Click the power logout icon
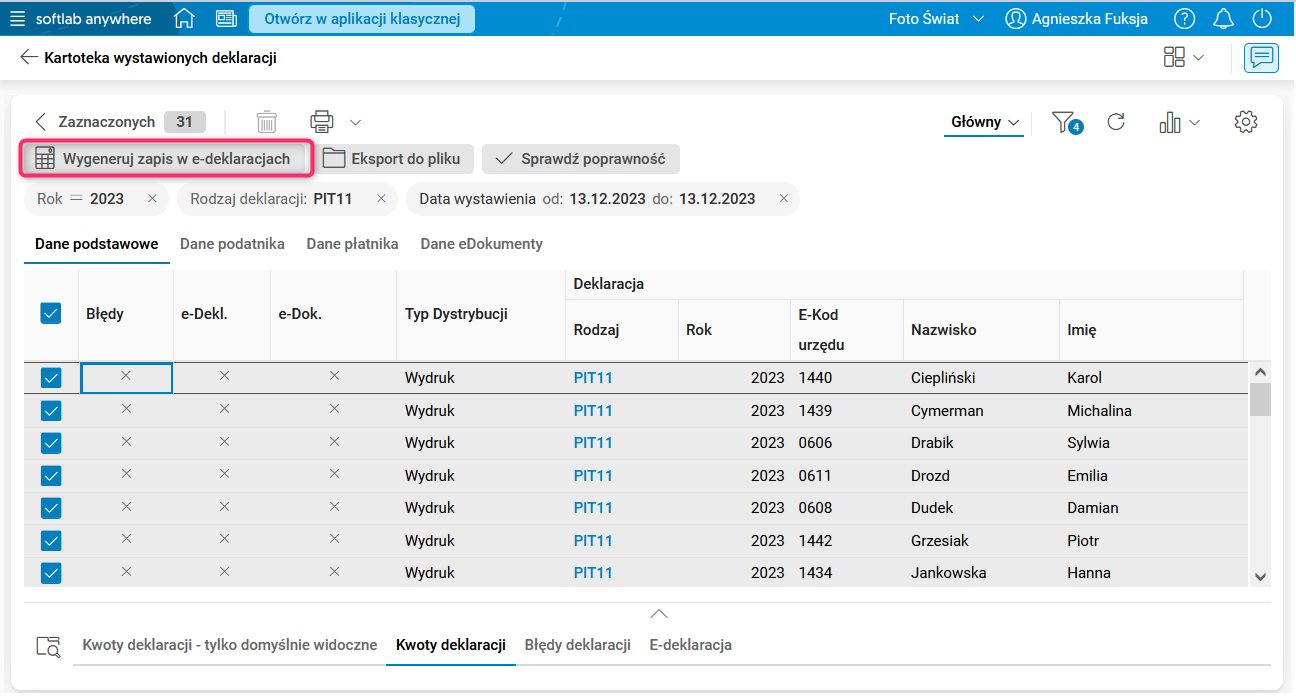 [x=1262, y=19]
